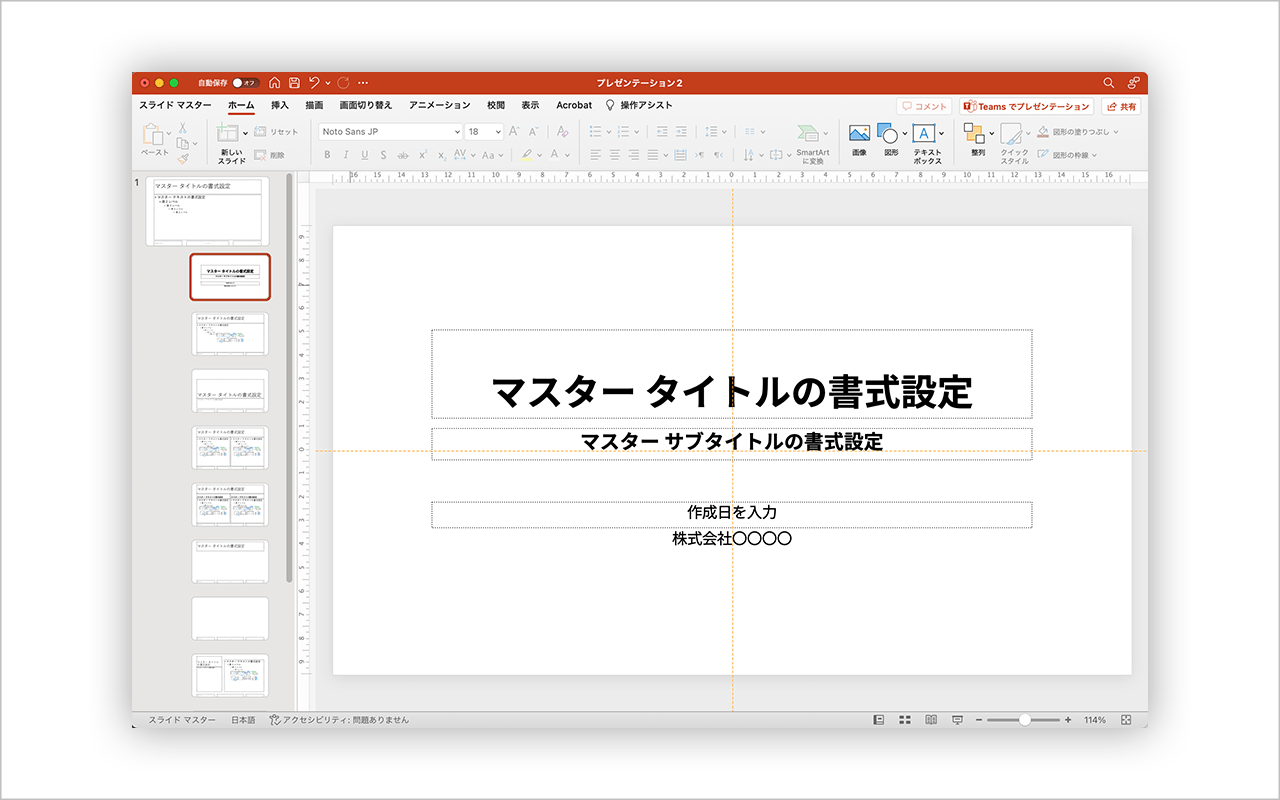The width and height of the screenshot is (1280, 800).
Task: Click the 共有 share button
Action: [x=1121, y=106]
